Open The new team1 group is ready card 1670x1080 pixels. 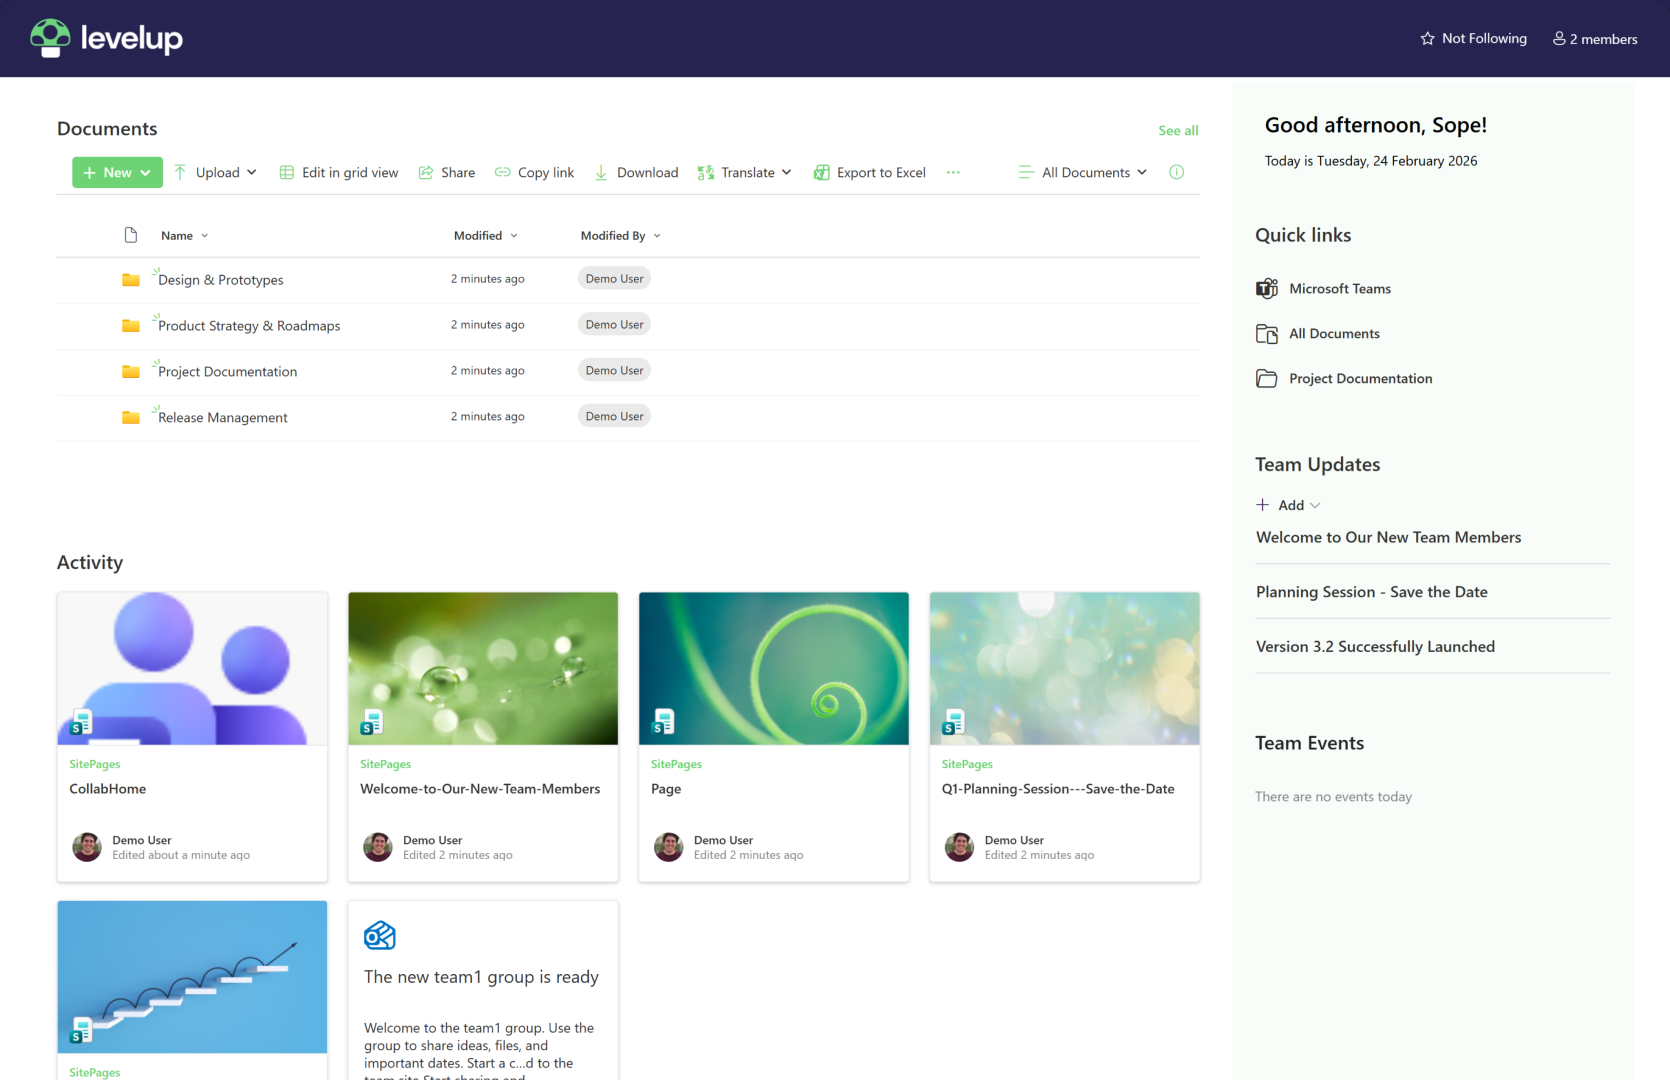point(483,990)
